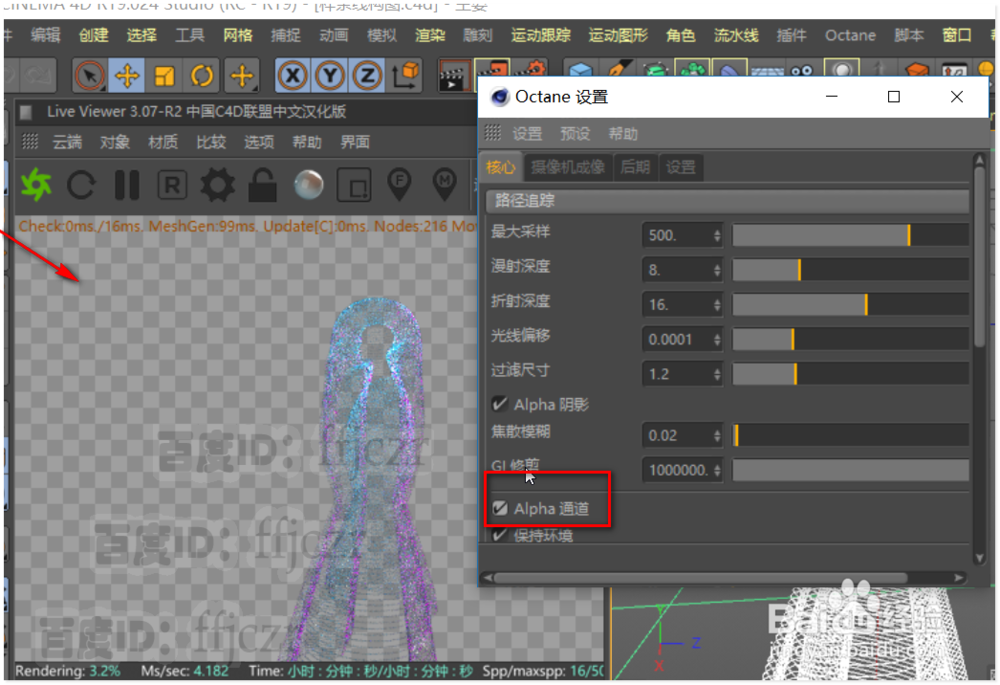Click the 折射深度 stepper arrows

(717, 304)
